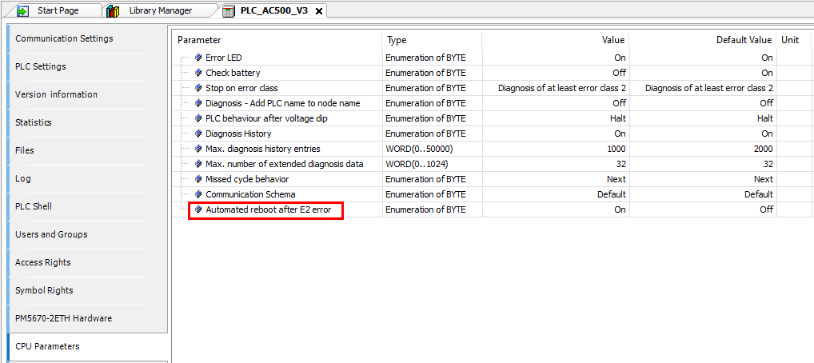Click the Library Manager books icon
The height and width of the screenshot is (363, 814).
[x=112, y=10]
